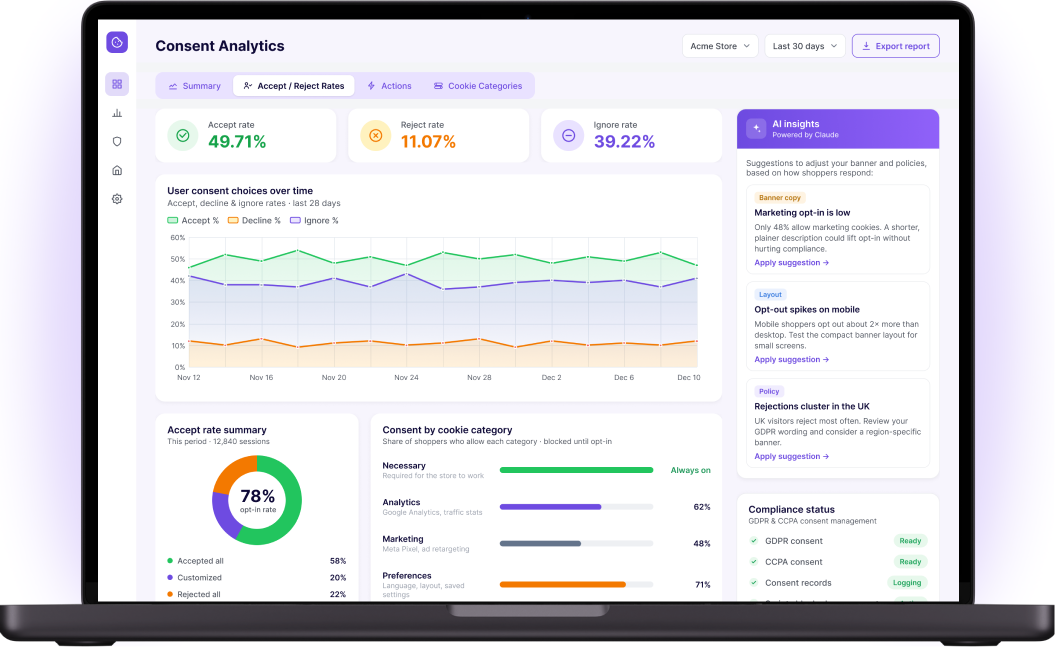Select the Accept / Reject Rates tab
Screen dimensions: 1055x647
294,86
